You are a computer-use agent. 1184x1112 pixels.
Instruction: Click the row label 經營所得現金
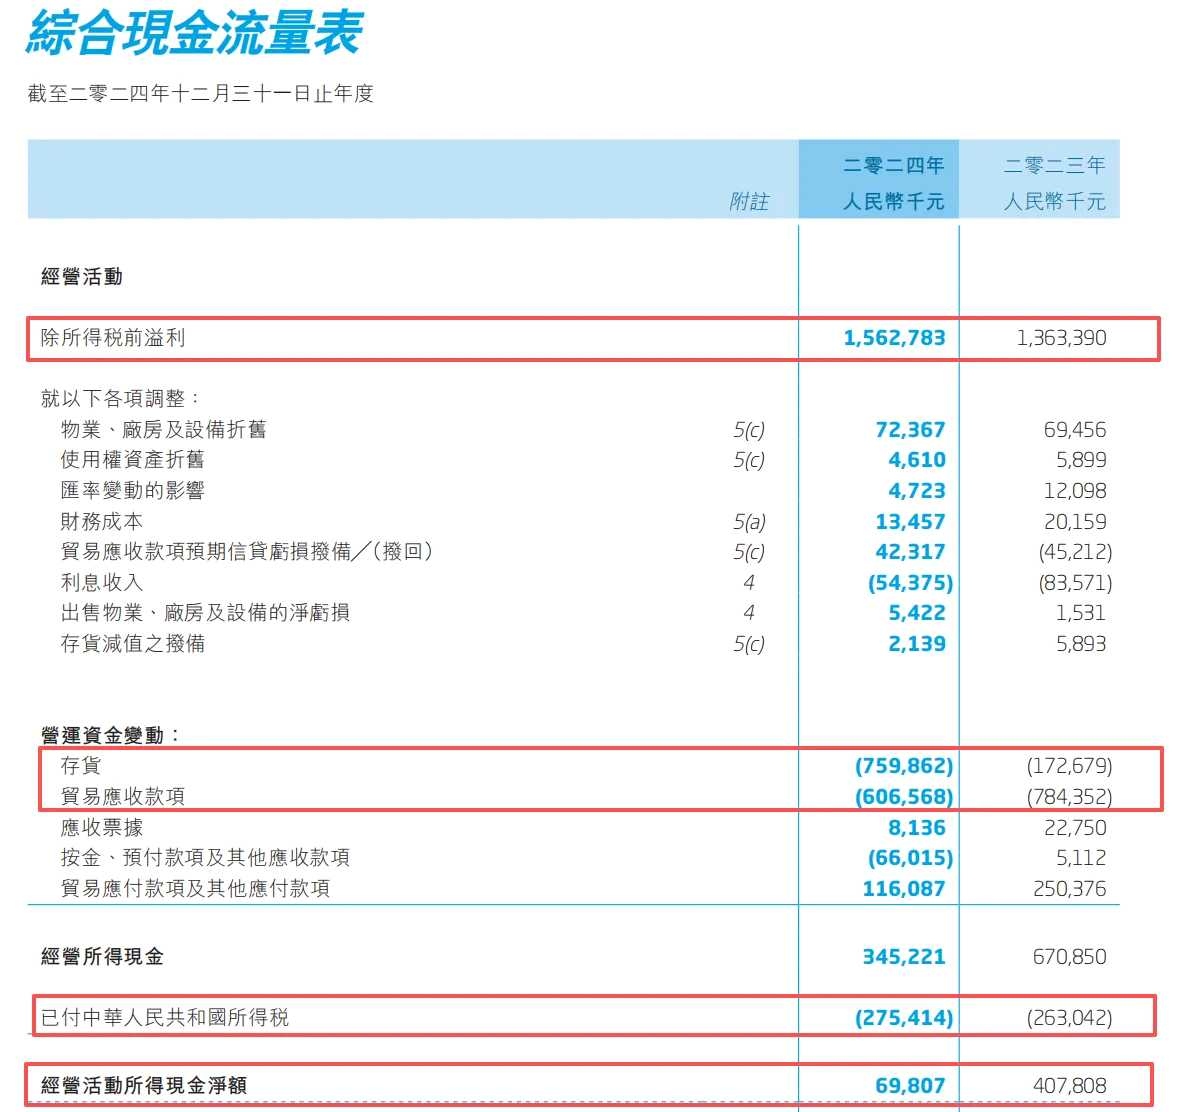point(102,956)
